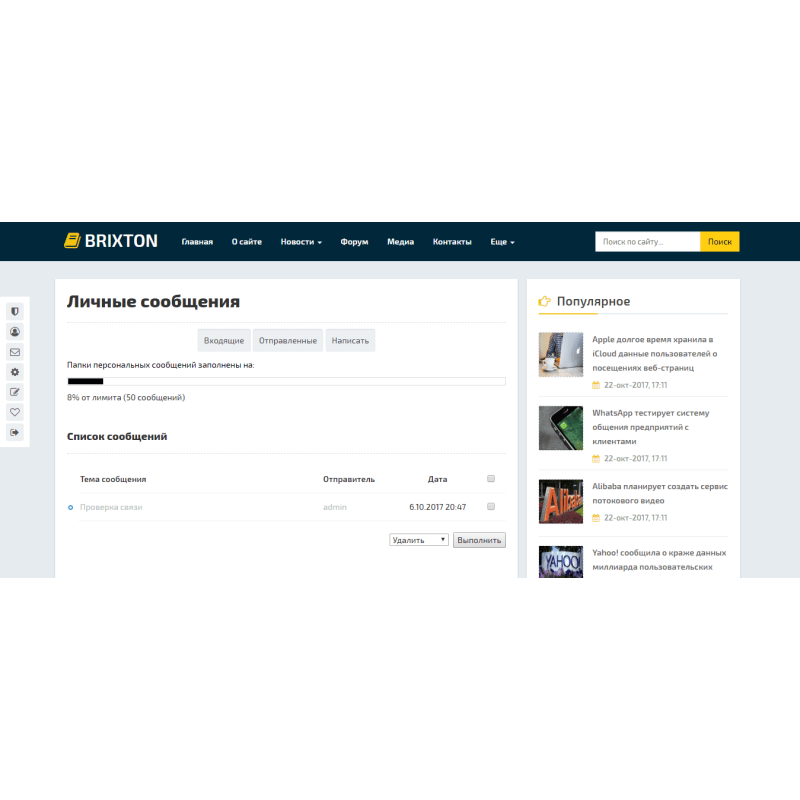Open the Форум menu item

point(353,241)
